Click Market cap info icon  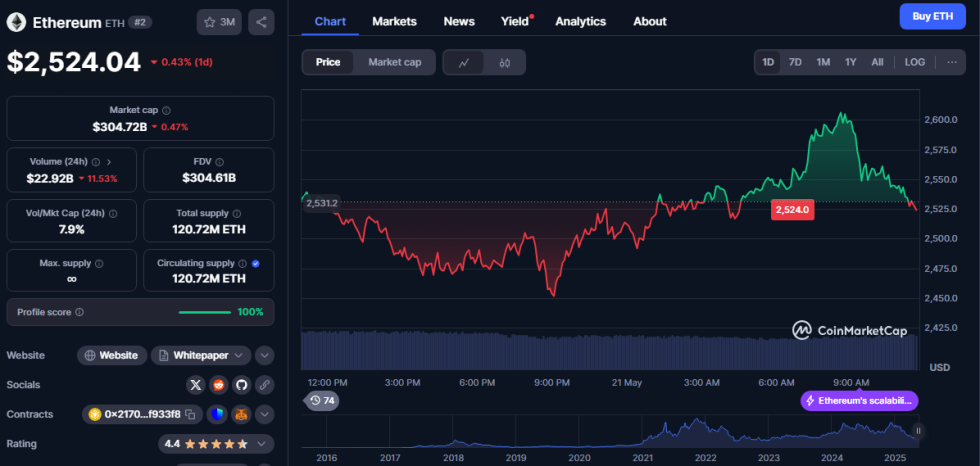tap(166, 110)
